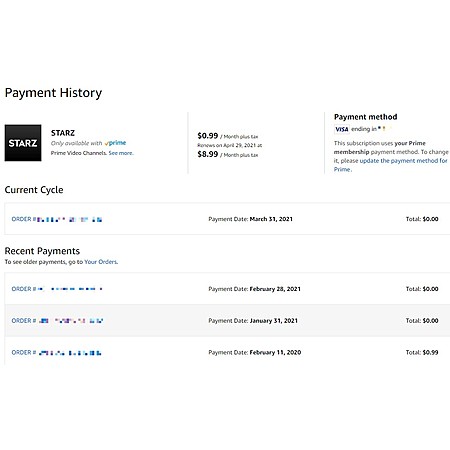Click Total $0.99 on the February 2020 row
The height and width of the screenshot is (450, 450).
point(422,352)
